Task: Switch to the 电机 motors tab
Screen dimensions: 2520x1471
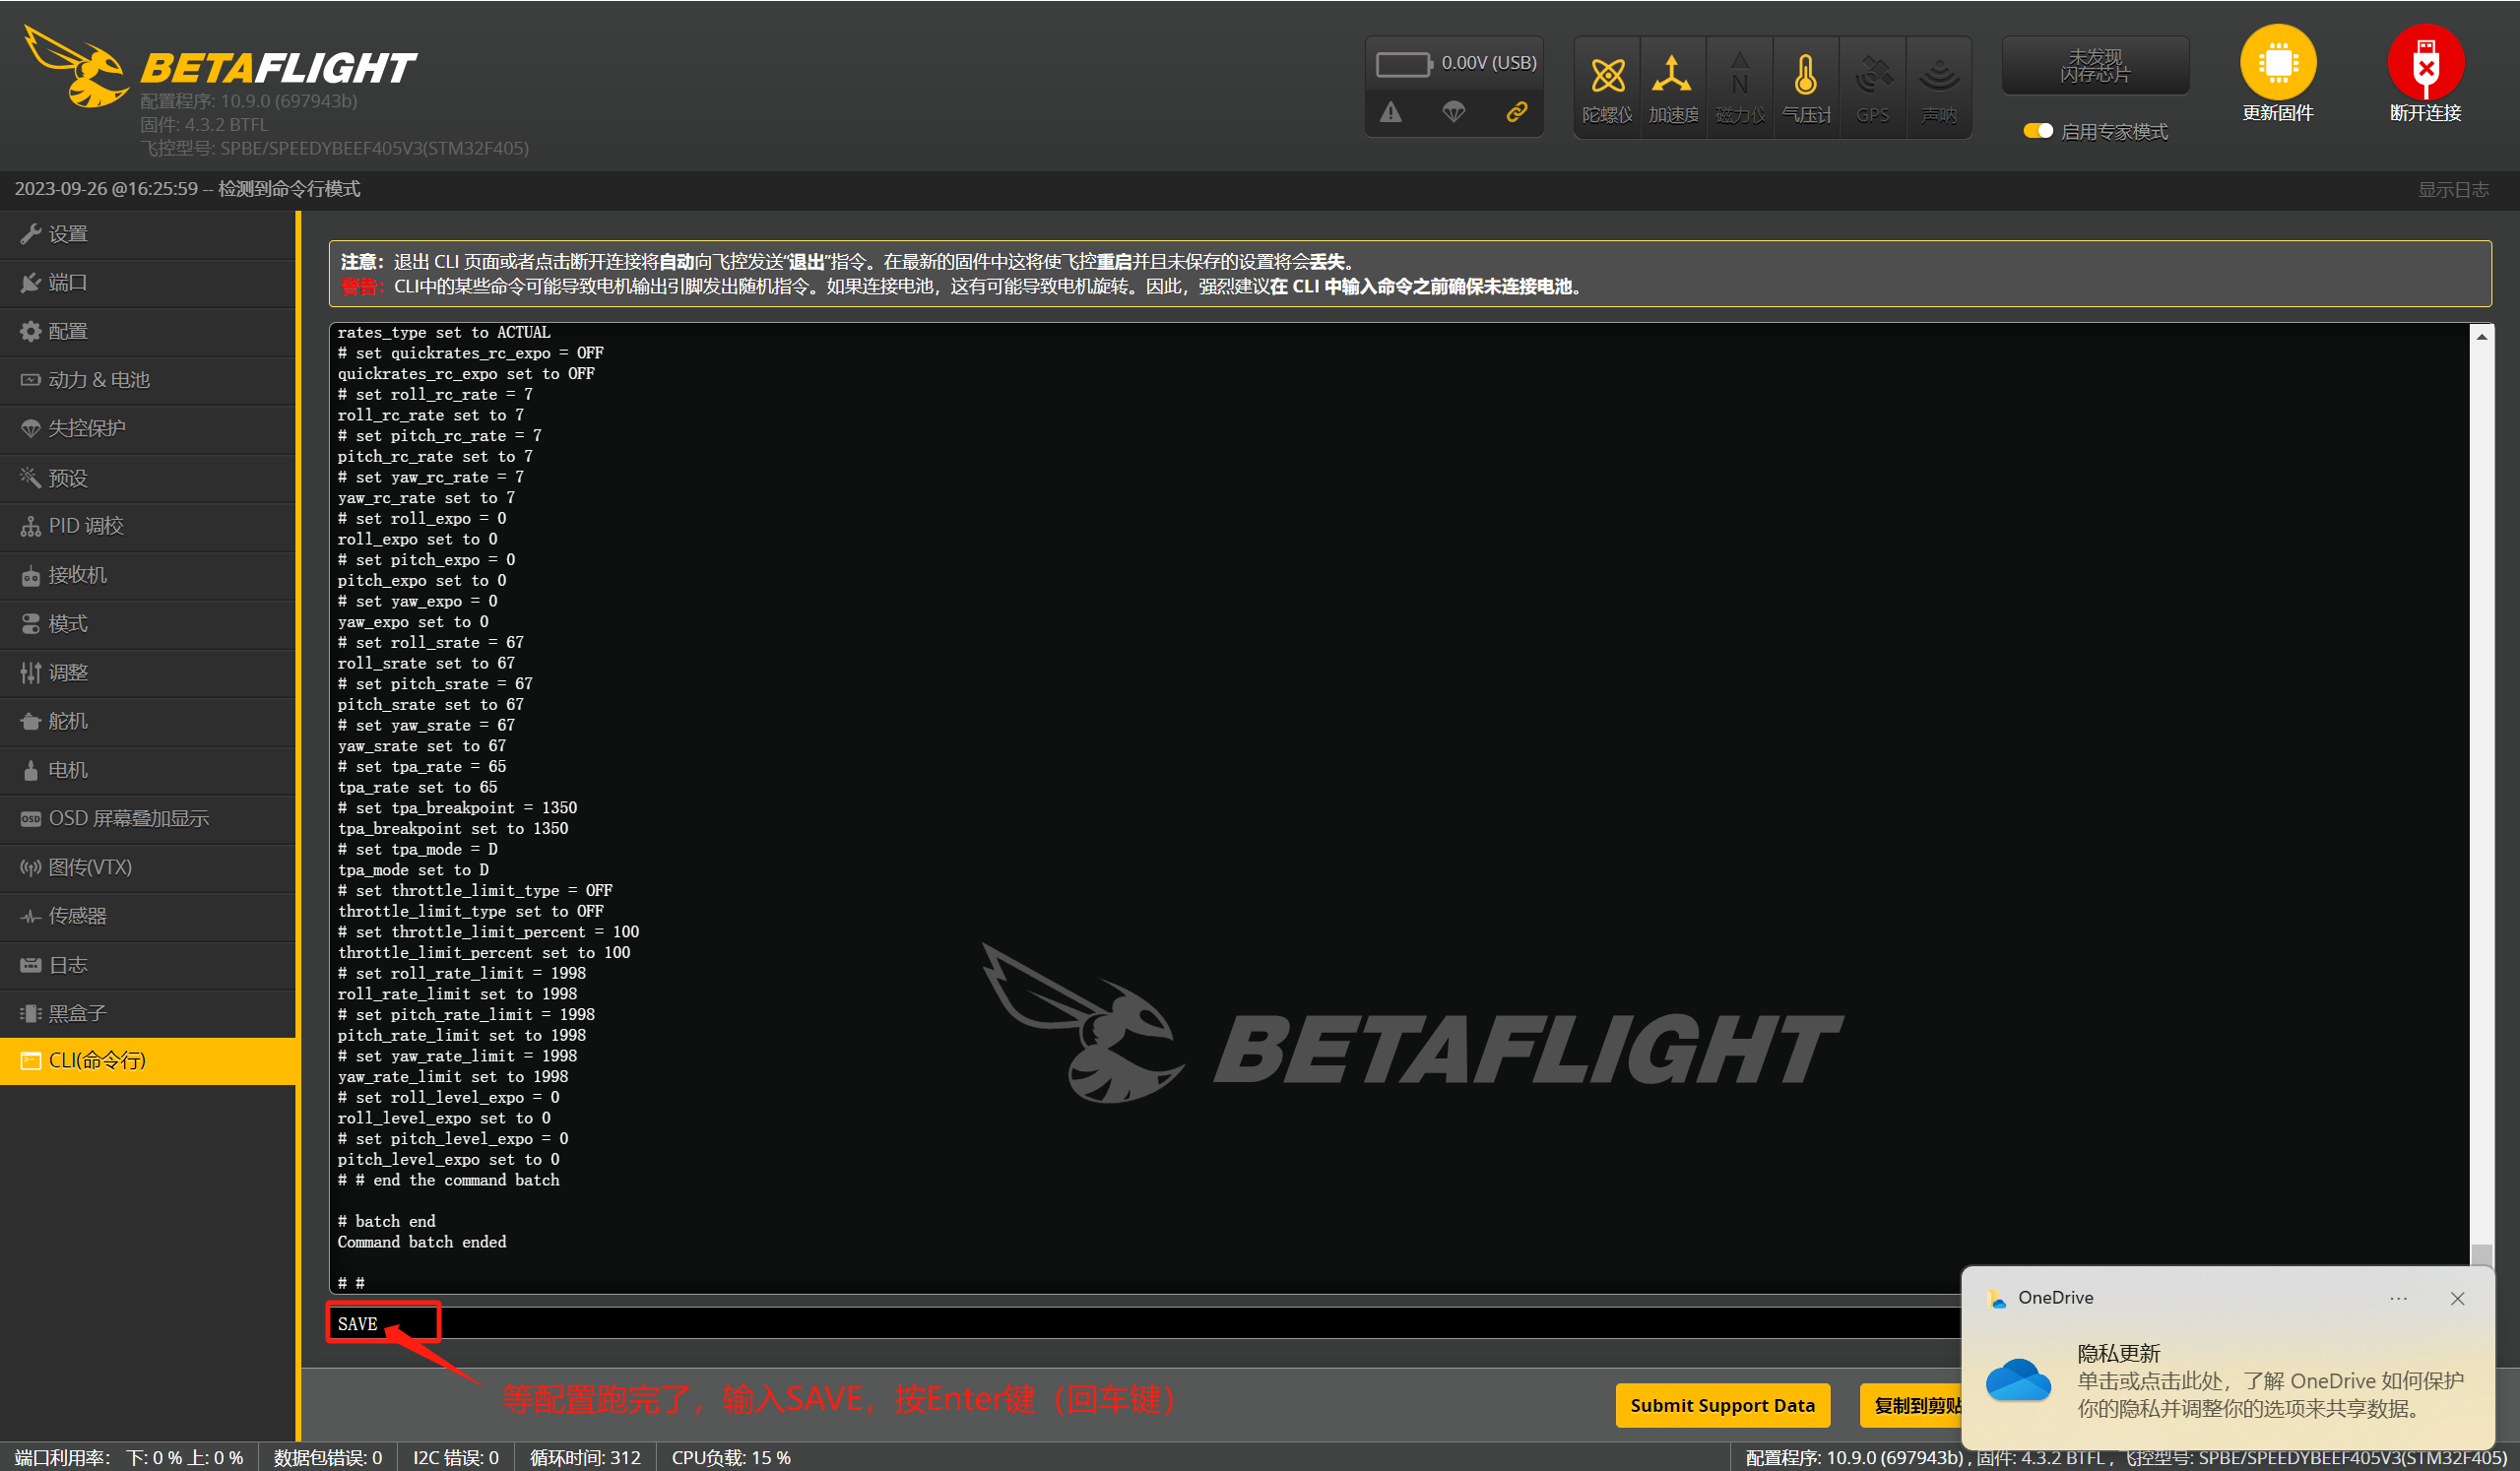Action: click(68, 770)
